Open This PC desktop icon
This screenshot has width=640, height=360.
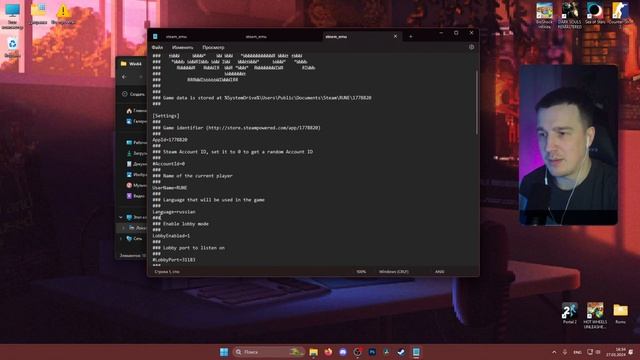click(12, 16)
